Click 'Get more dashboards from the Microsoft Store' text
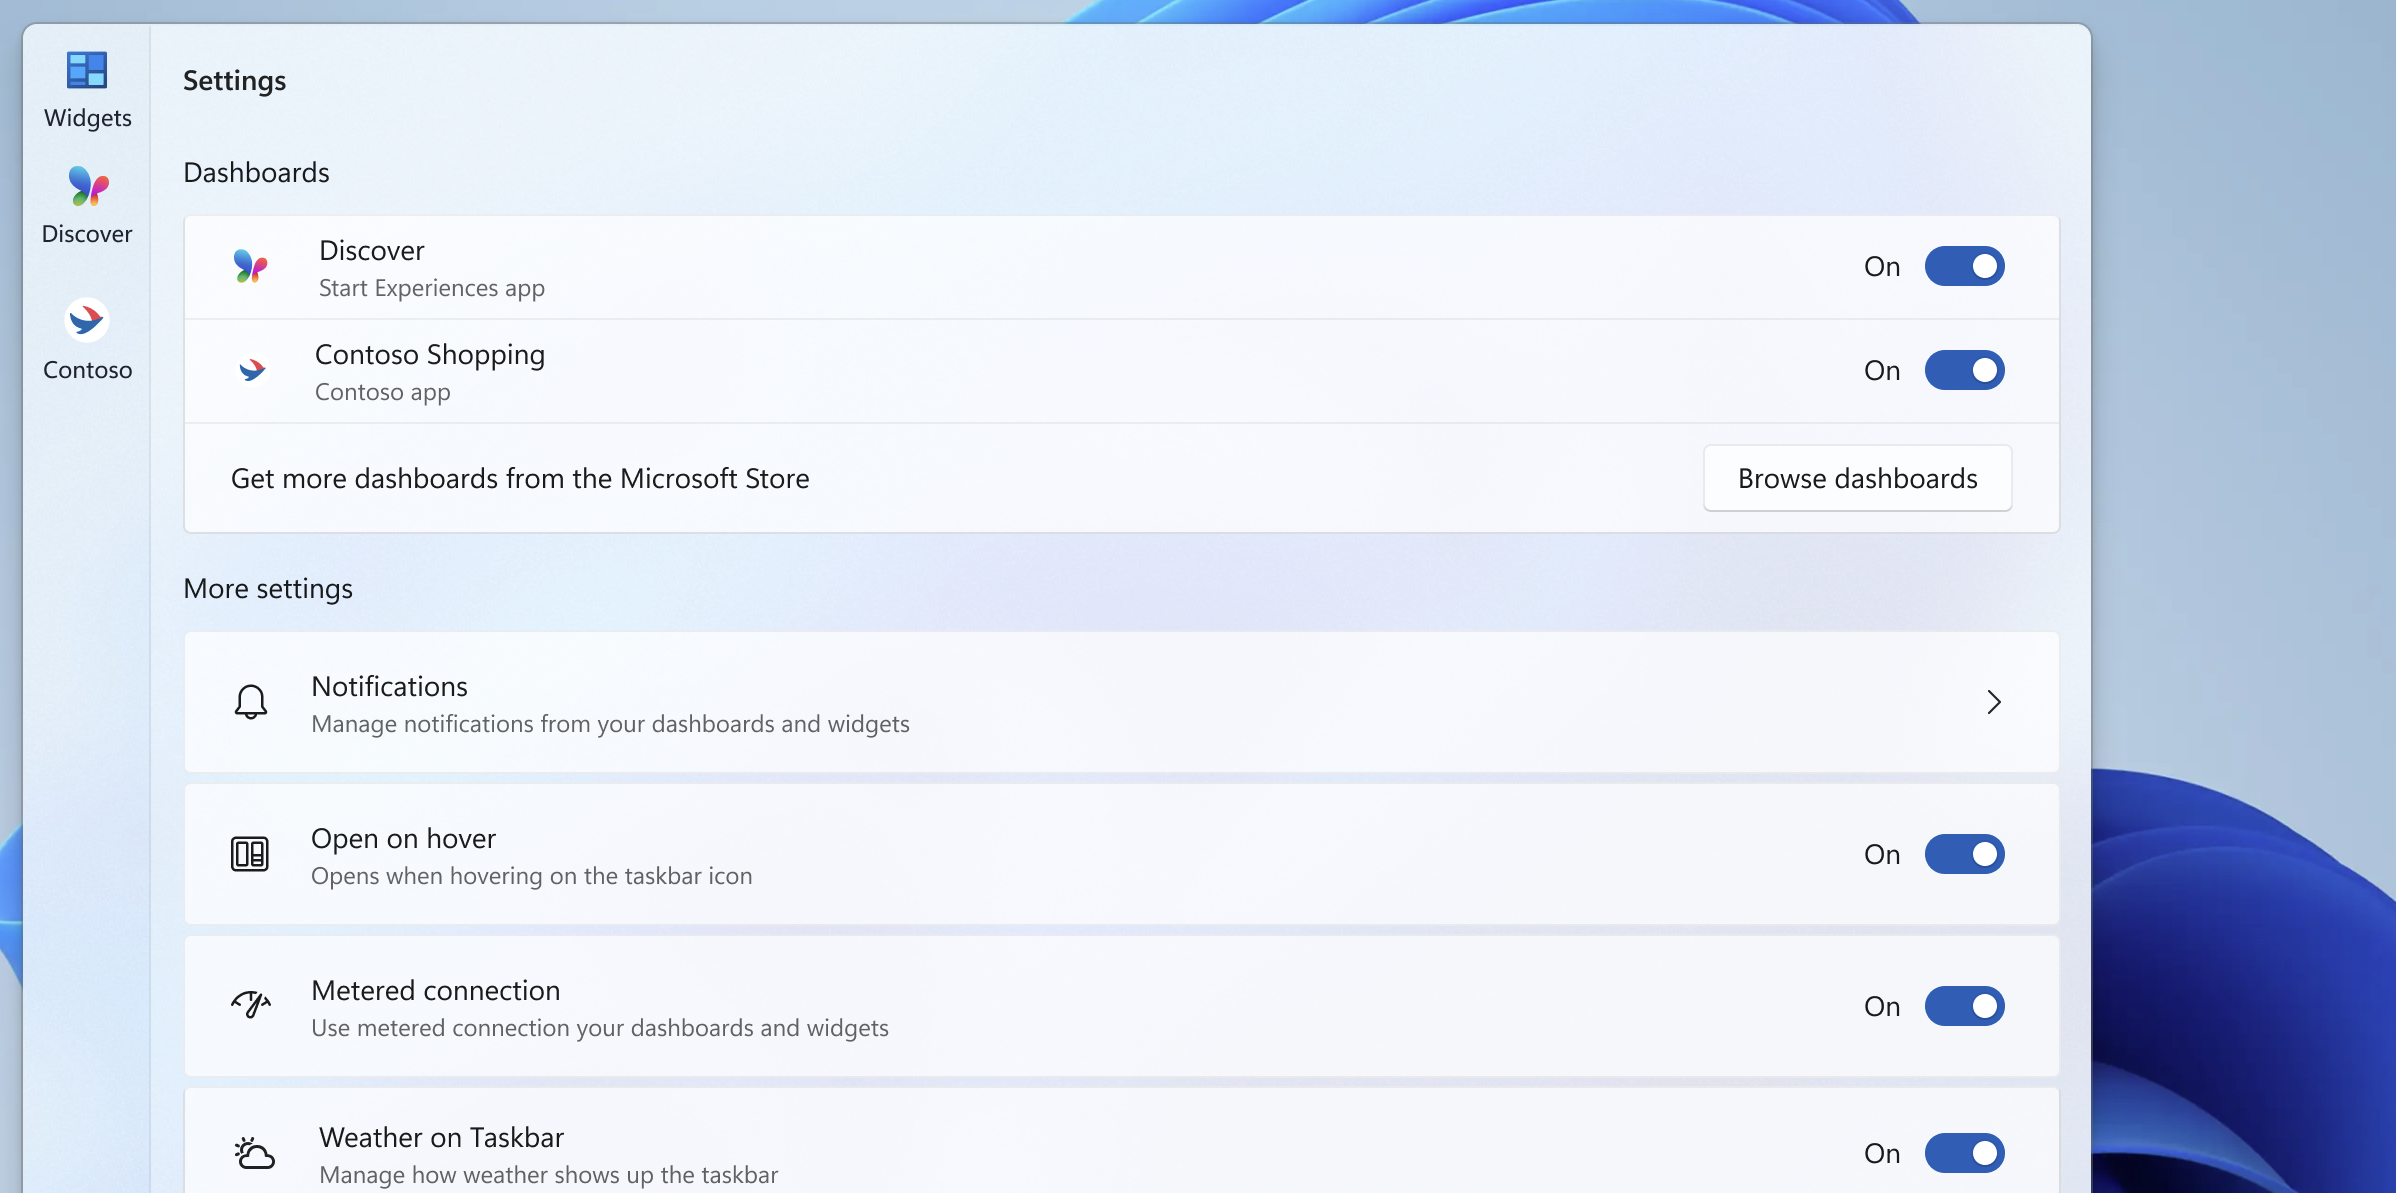The height and width of the screenshot is (1193, 2396). [520, 478]
